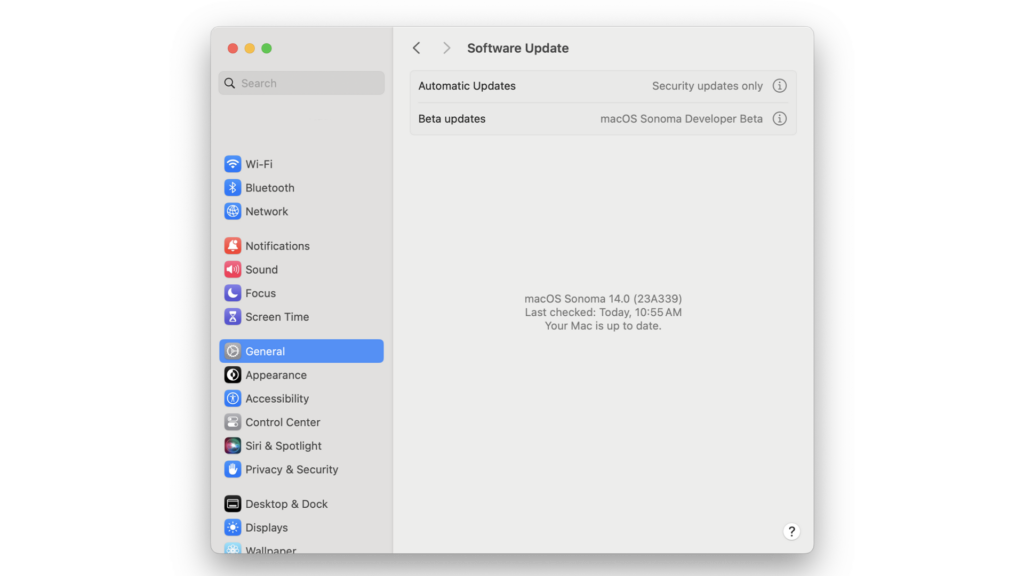Open Automatic Updates info button
1024x576 pixels.
[x=779, y=86]
